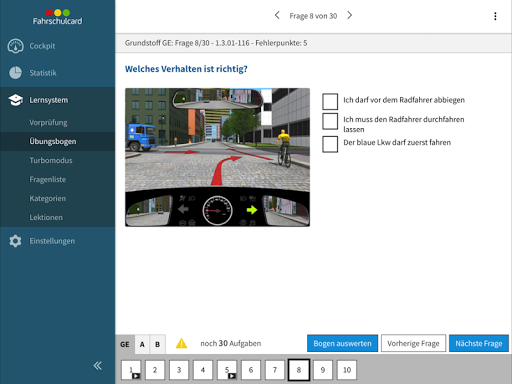Click the yellow warning triangle icon

(181, 343)
